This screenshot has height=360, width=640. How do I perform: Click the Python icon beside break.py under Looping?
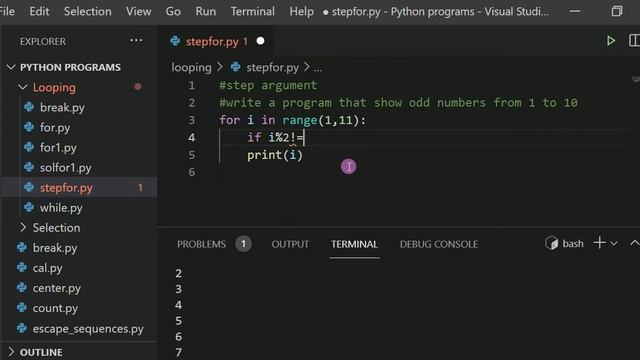pos(29,107)
